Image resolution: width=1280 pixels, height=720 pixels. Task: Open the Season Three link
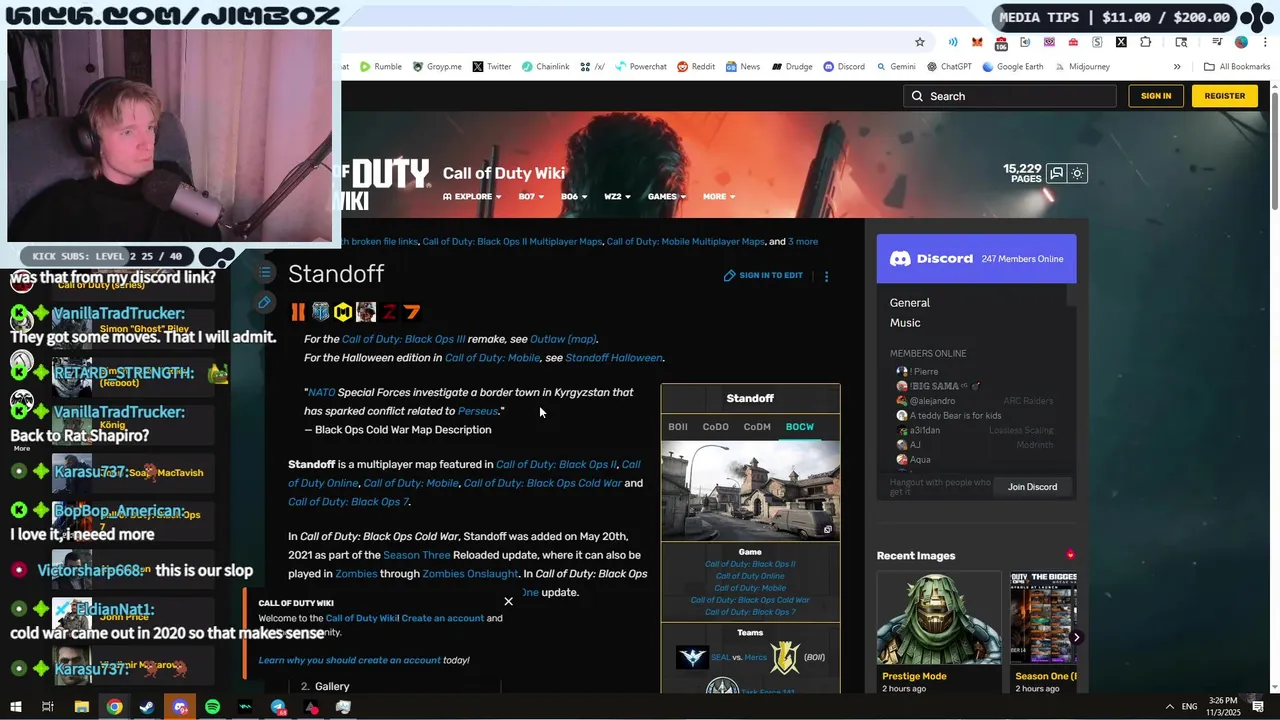417,555
